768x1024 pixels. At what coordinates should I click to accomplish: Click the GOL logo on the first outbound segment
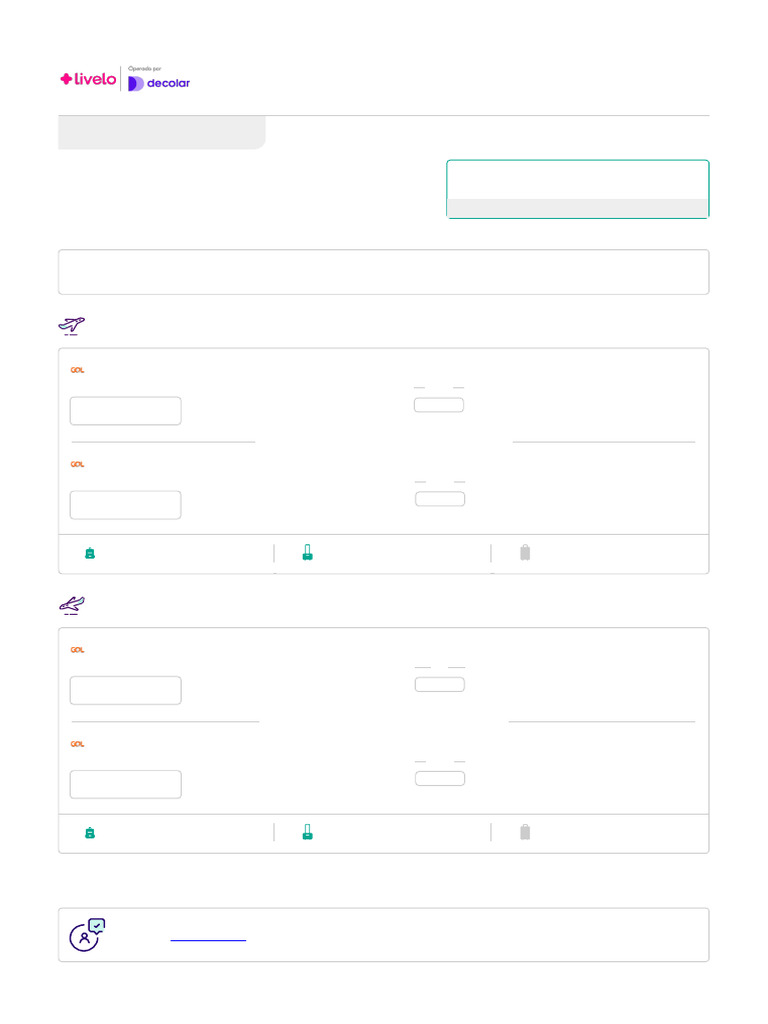[77, 370]
